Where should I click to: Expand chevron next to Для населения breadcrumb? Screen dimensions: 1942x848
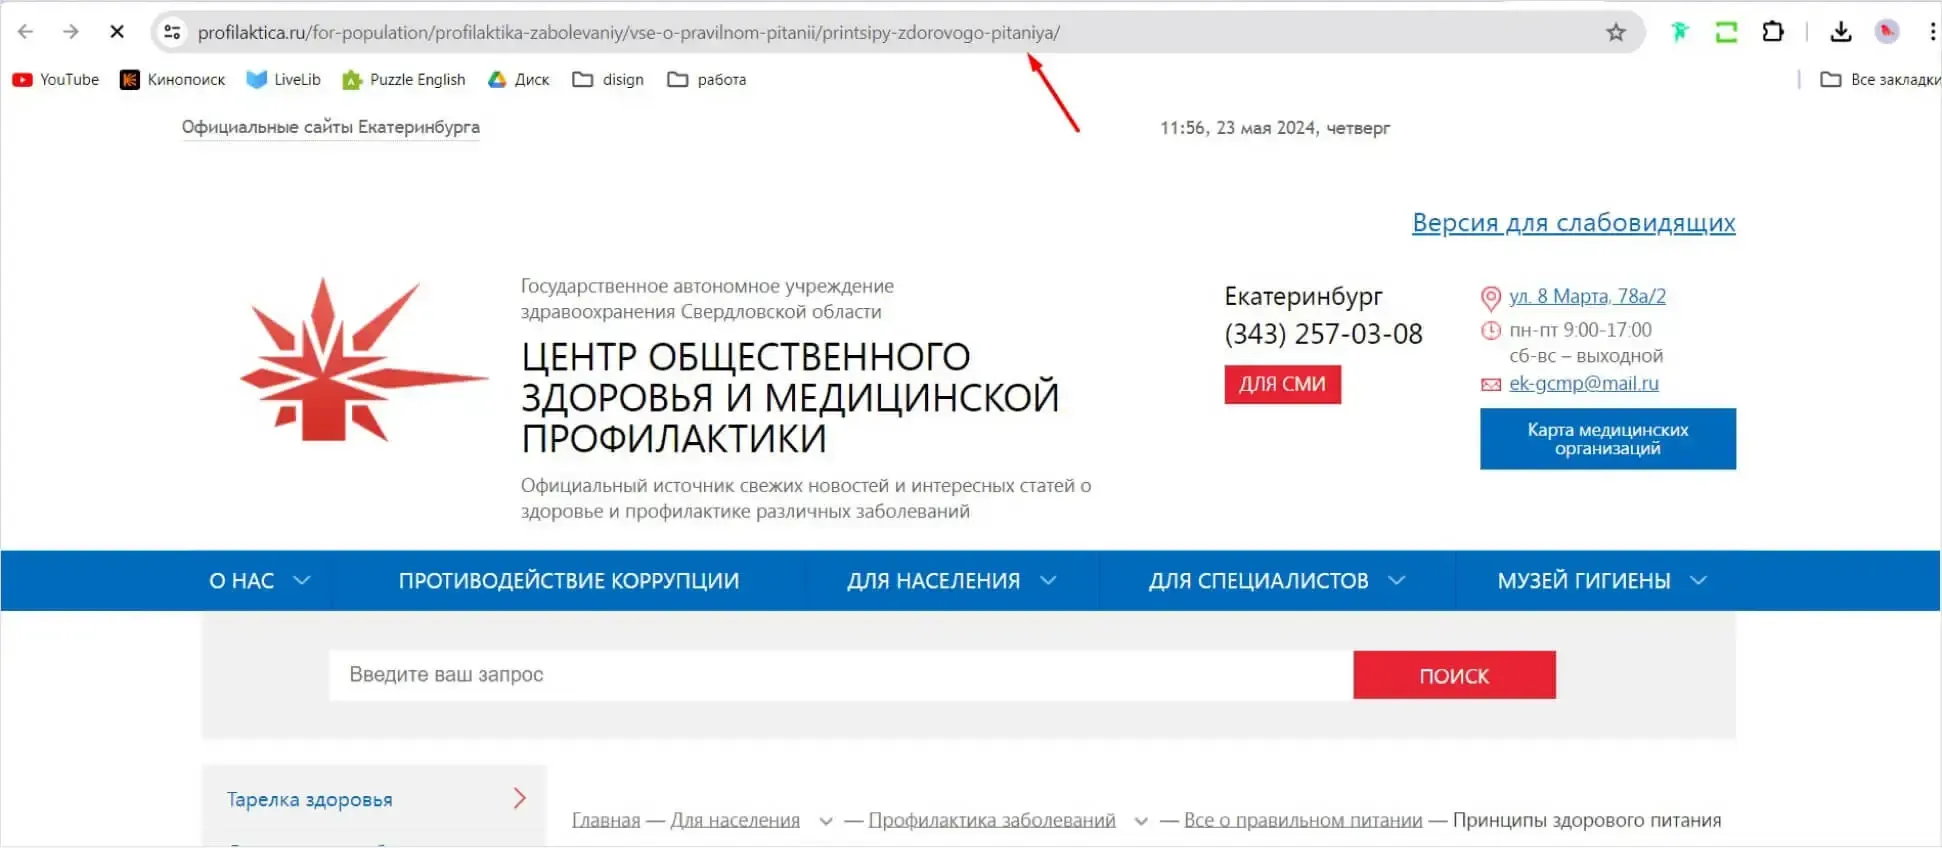[x=826, y=822]
